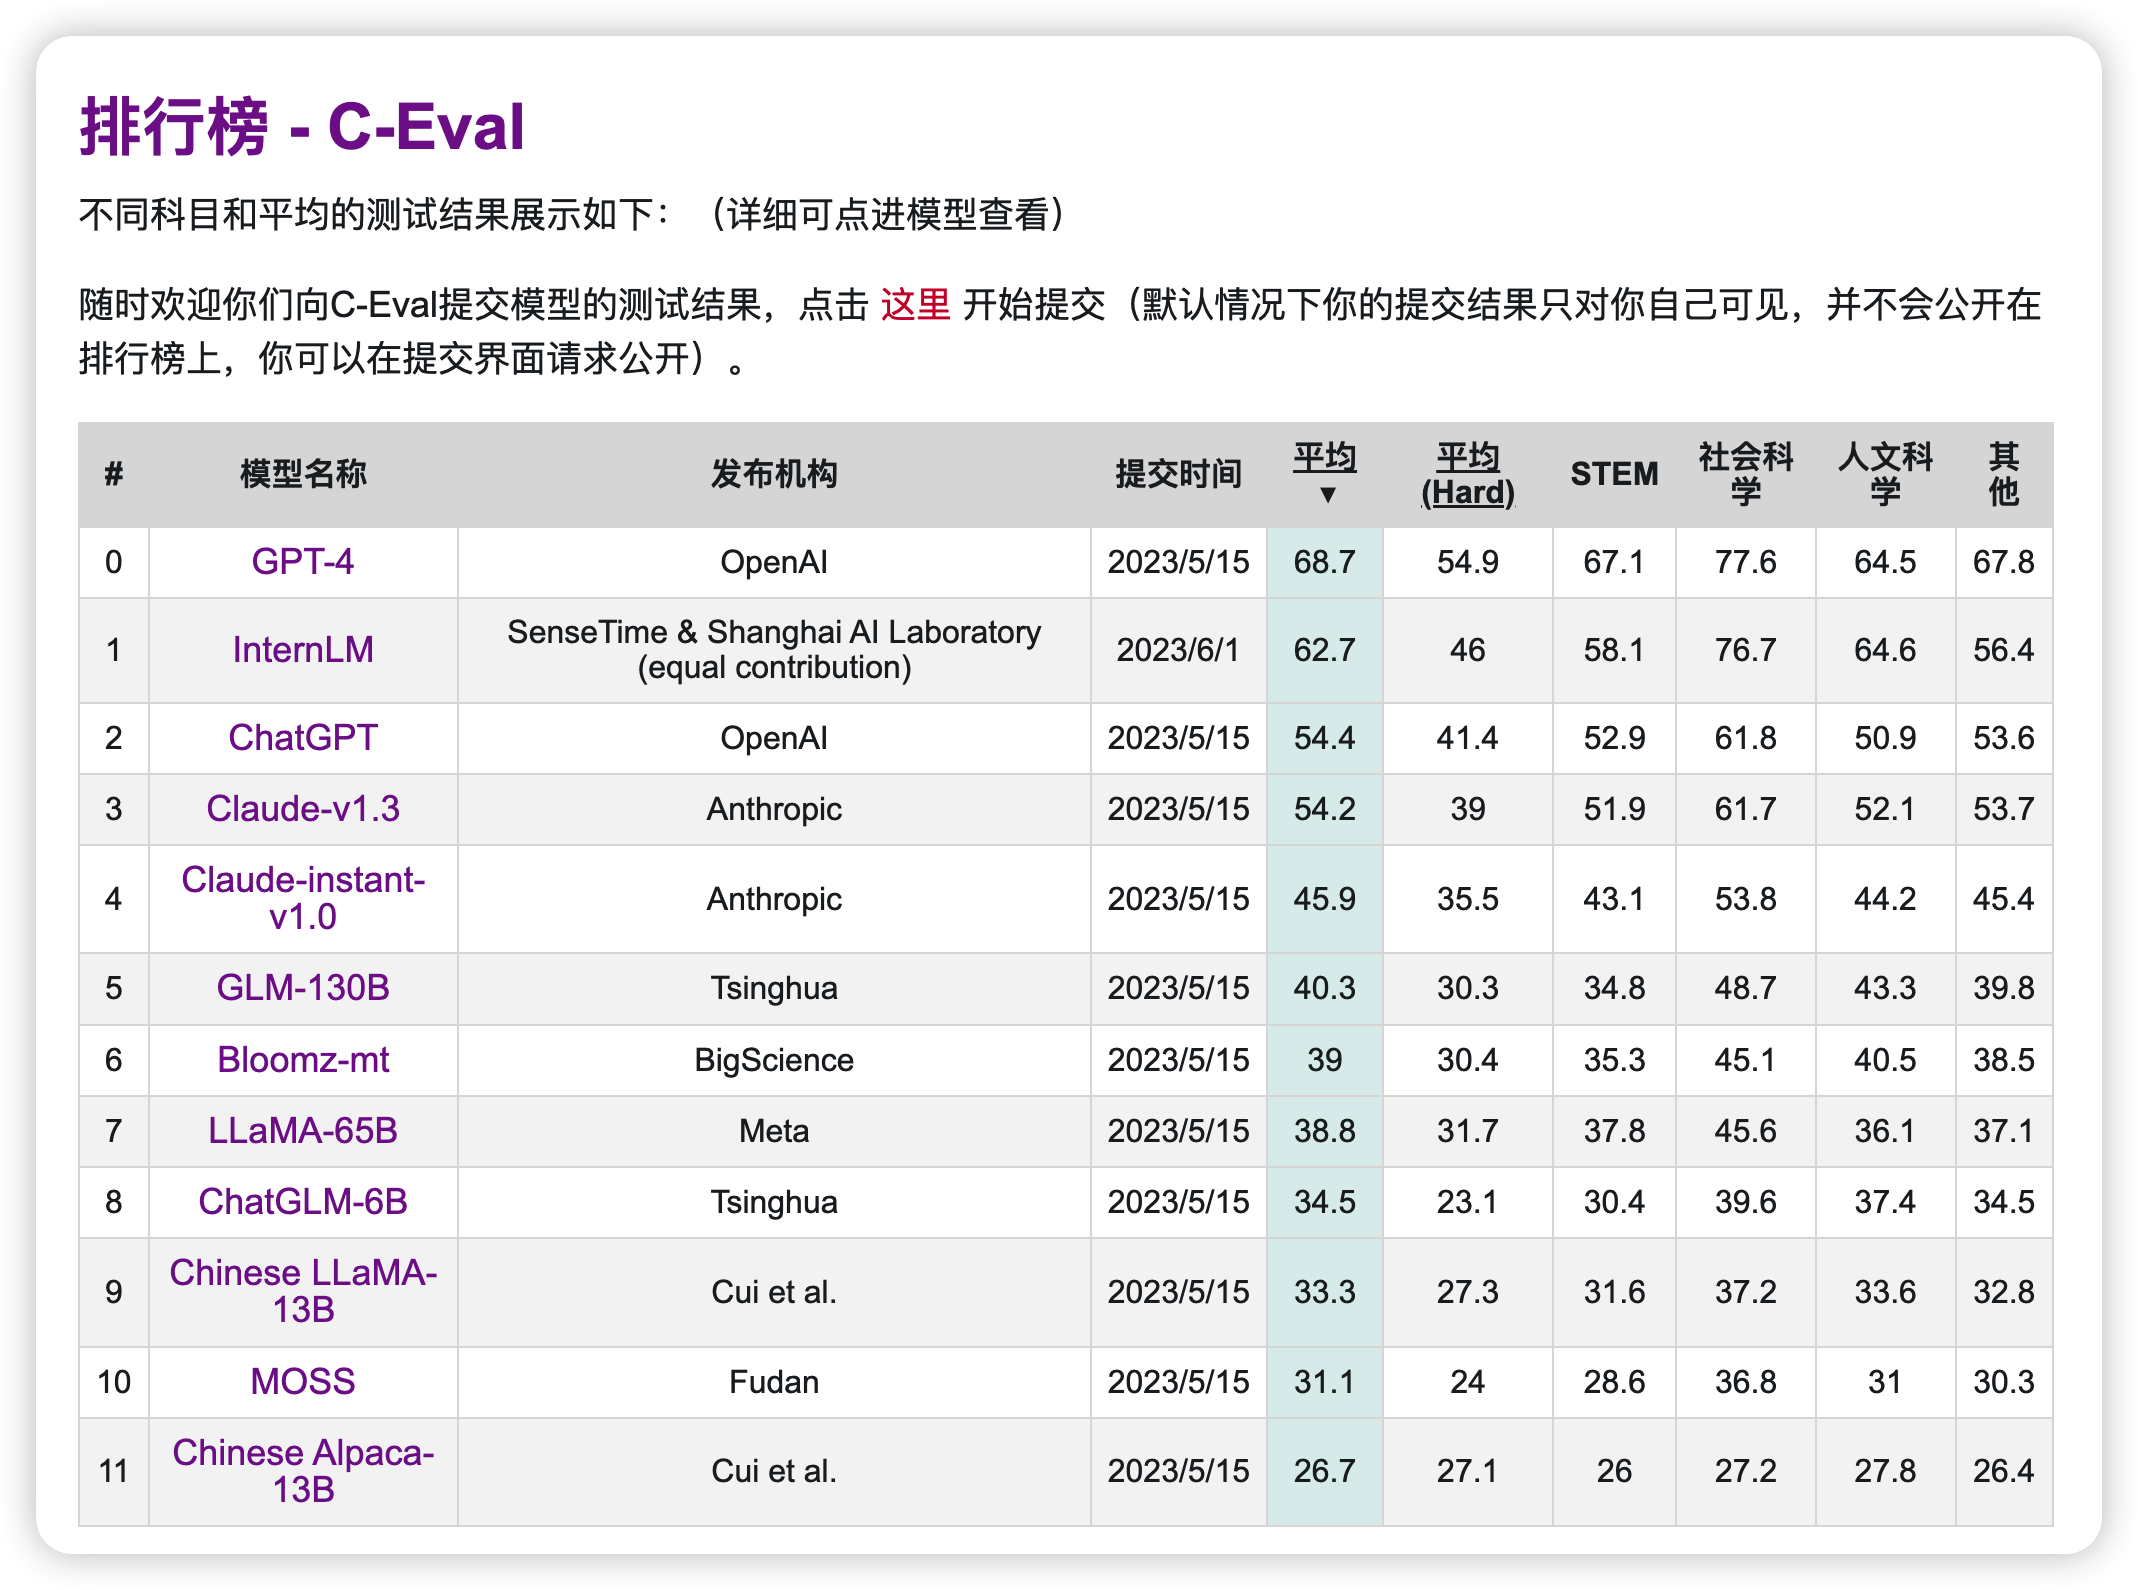Image resolution: width=2138 pixels, height=1590 pixels.
Task: Open the Claude-v1.3 model page
Action: (302, 809)
